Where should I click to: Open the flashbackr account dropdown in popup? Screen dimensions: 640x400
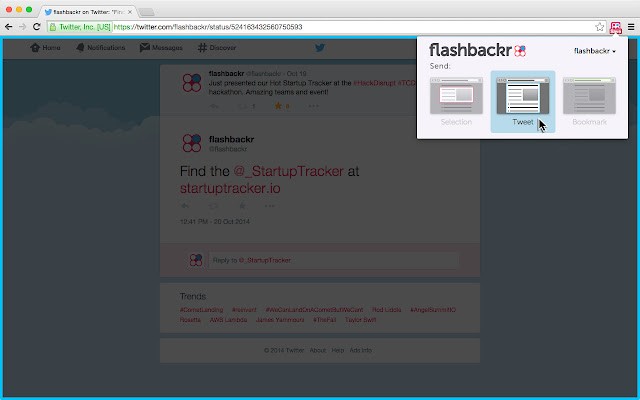point(595,51)
